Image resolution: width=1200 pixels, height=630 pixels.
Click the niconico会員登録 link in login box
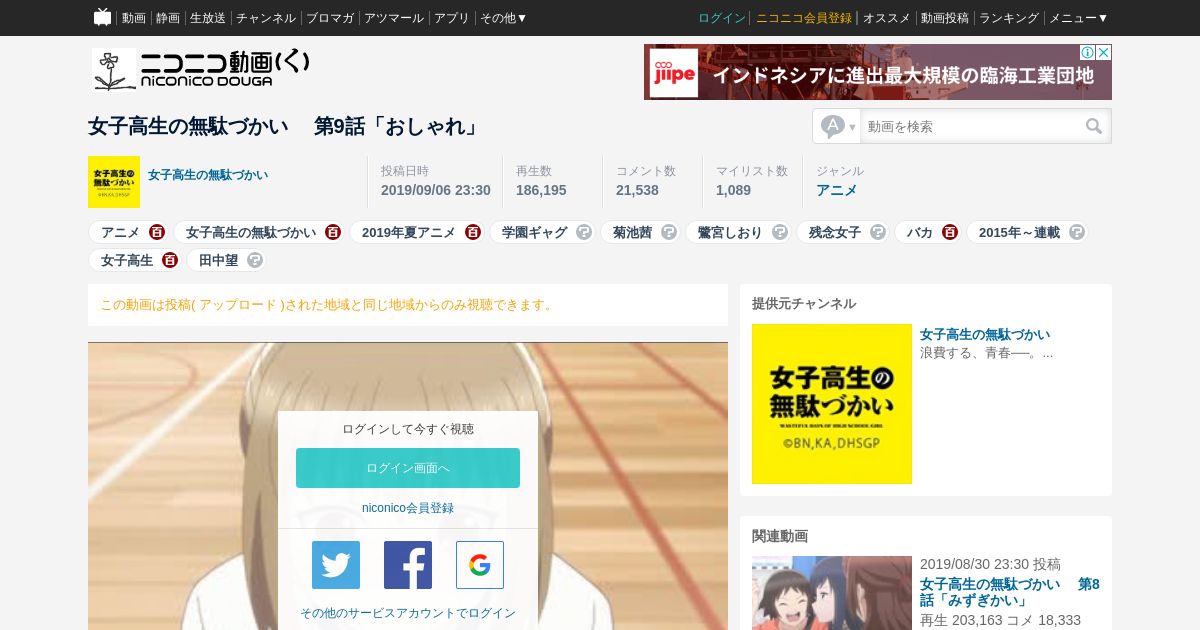click(x=408, y=508)
